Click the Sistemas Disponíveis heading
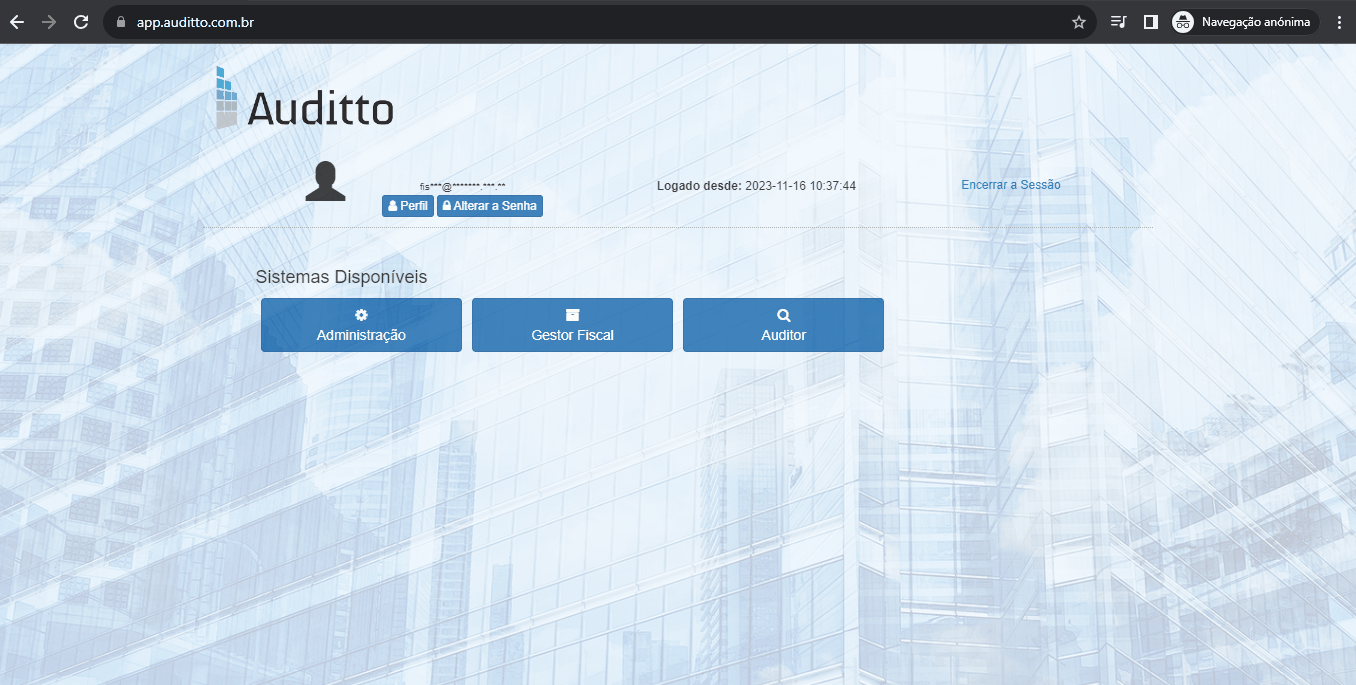 pyautogui.click(x=341, y=277)
